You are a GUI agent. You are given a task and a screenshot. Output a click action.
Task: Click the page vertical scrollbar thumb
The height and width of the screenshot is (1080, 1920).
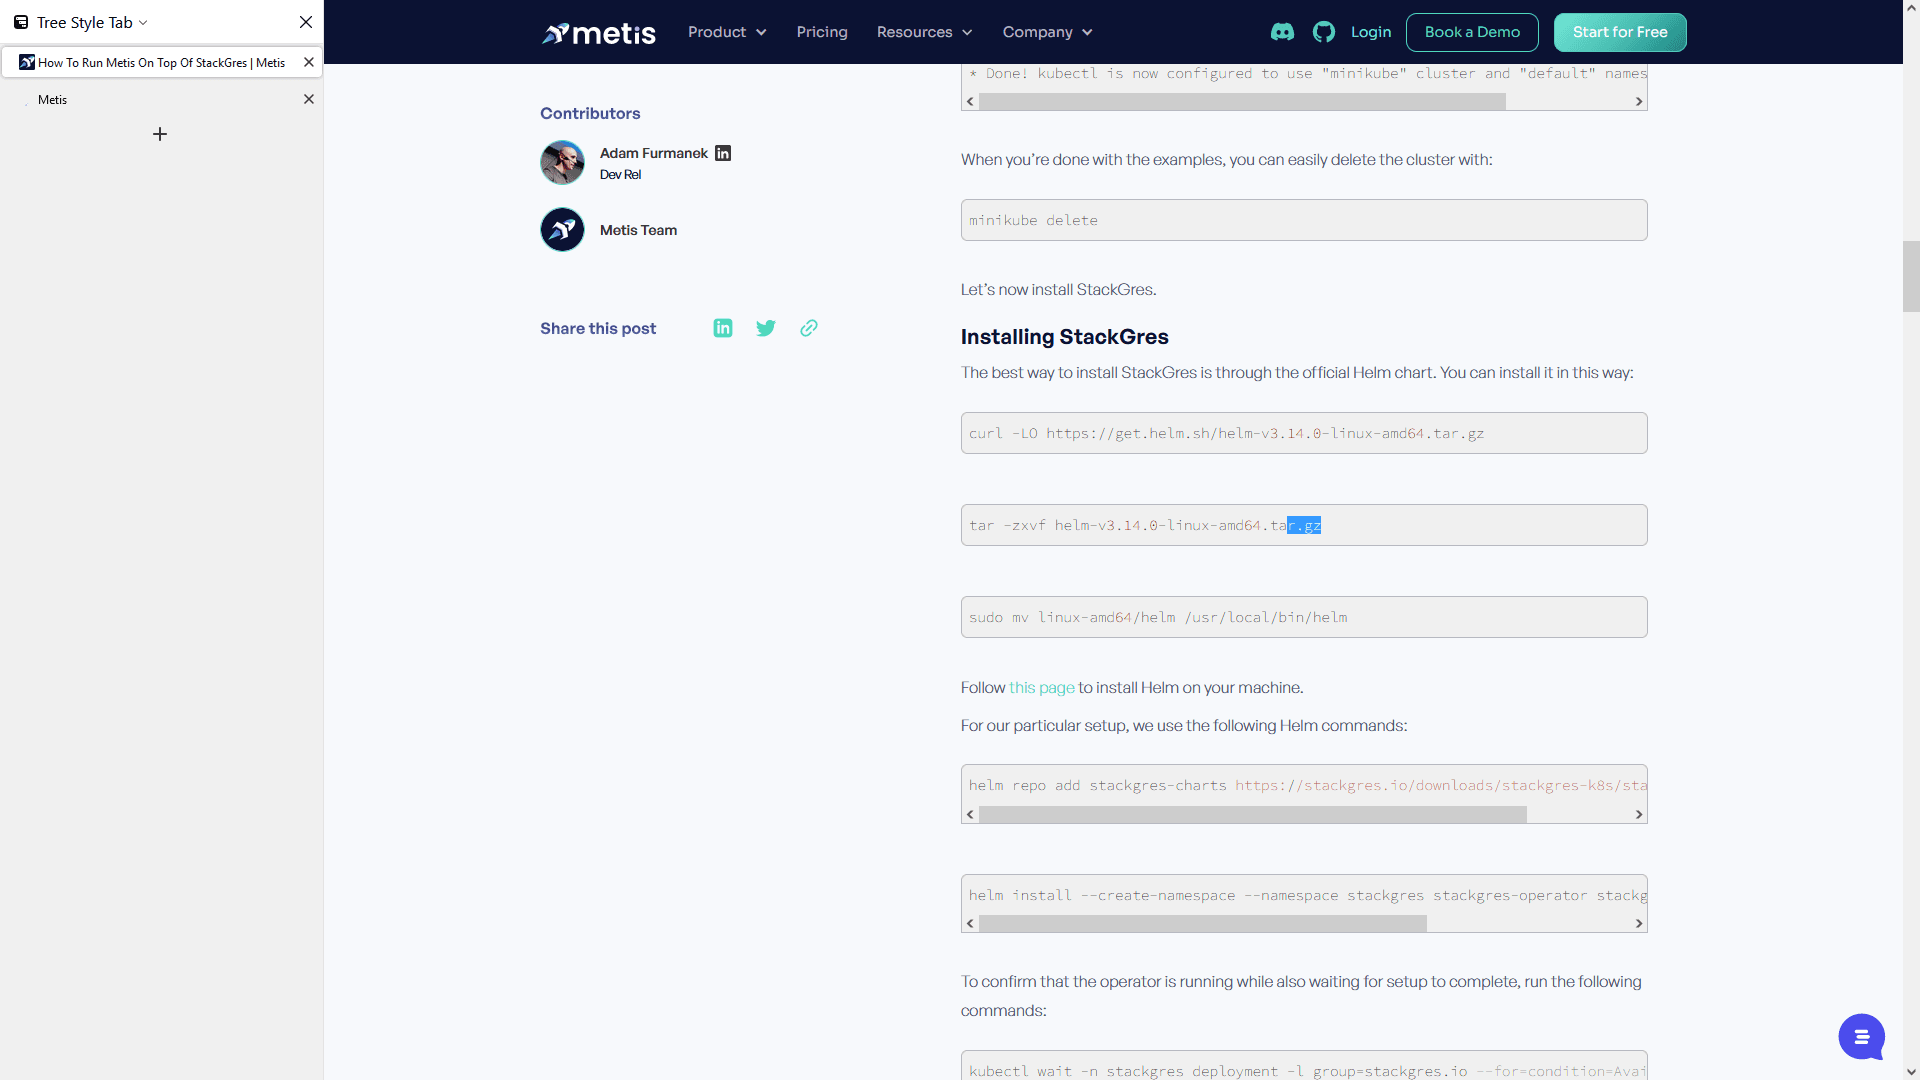[1911, 276]
